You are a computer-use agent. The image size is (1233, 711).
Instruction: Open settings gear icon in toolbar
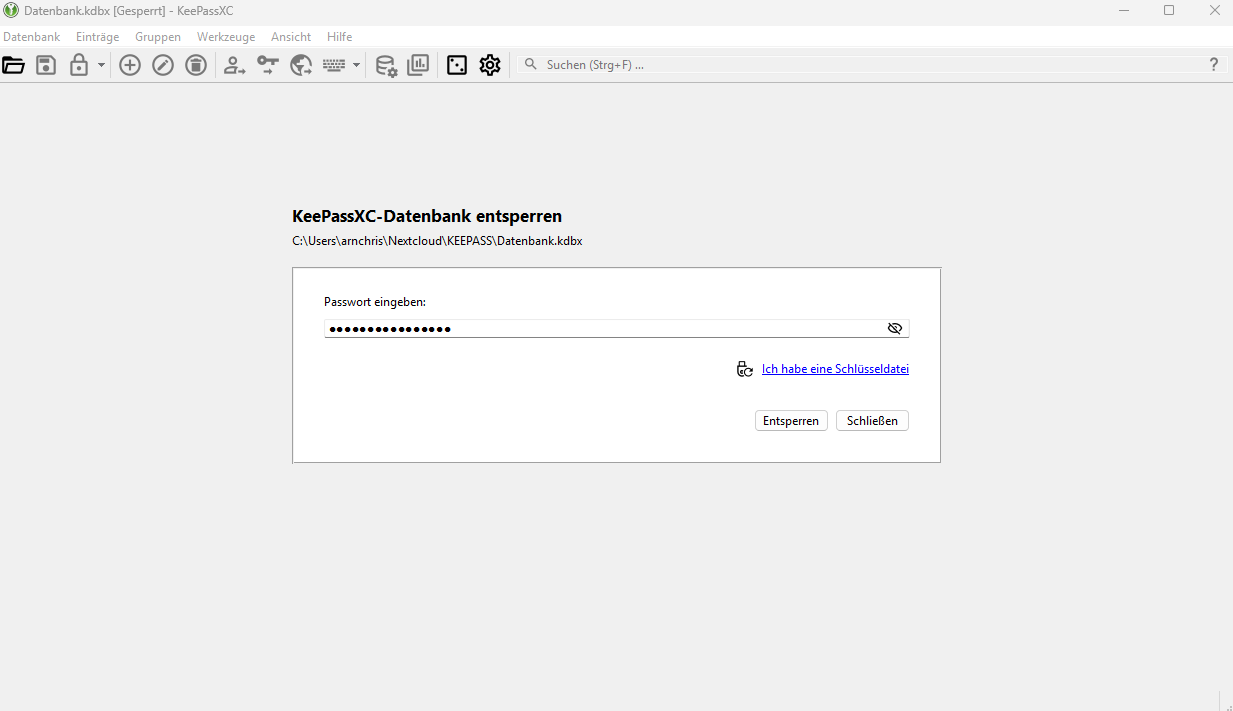point(489,65)
